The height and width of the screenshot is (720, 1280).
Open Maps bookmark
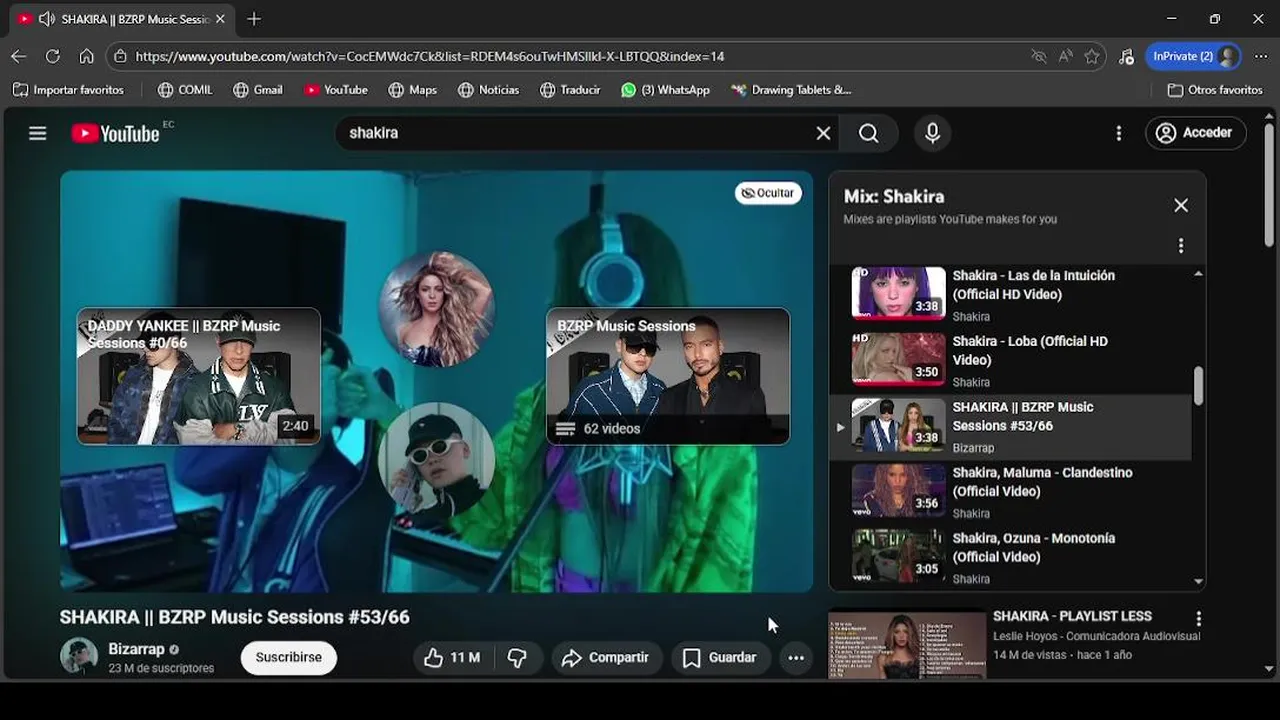point(413,90)
